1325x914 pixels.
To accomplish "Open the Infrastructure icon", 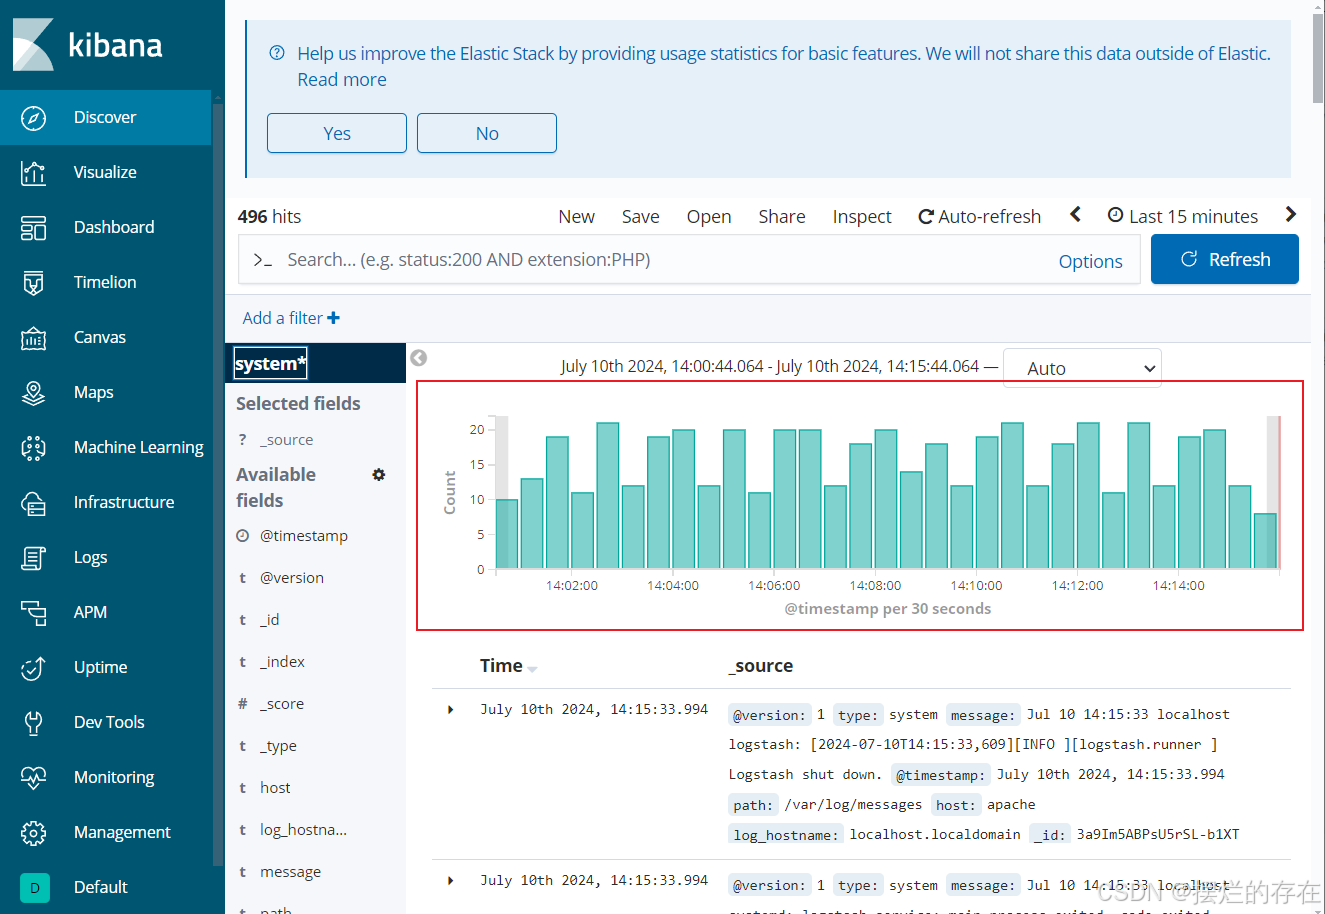I will coord(33,503).
